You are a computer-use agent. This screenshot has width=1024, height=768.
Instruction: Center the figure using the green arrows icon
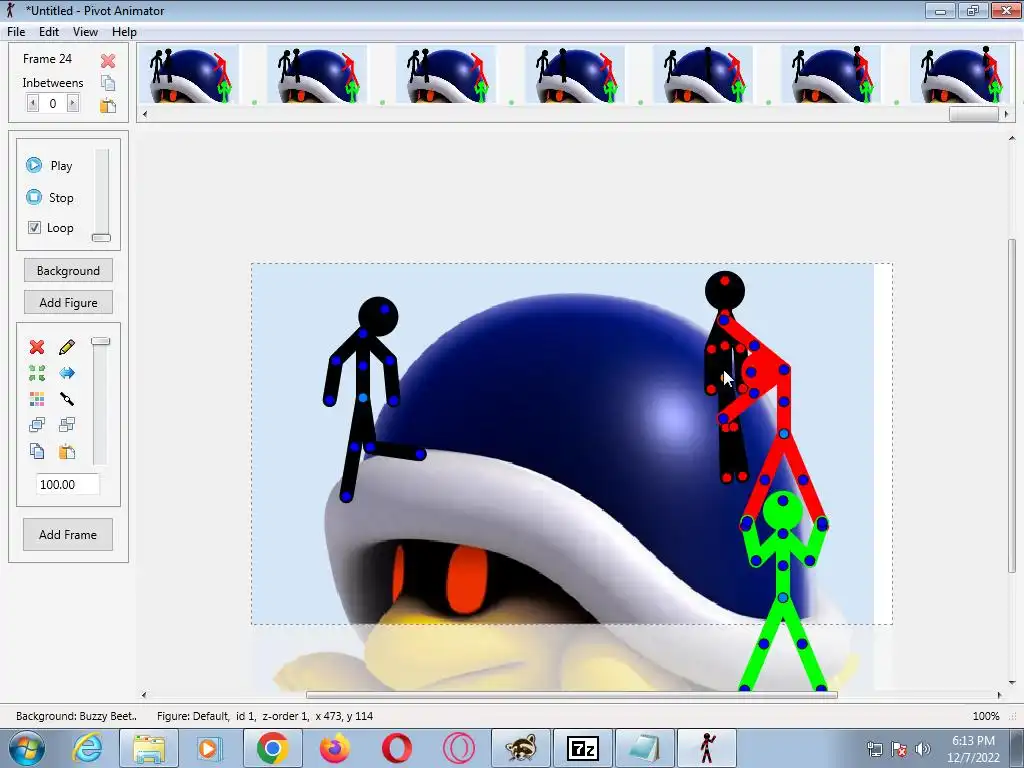tap(37, 373)
